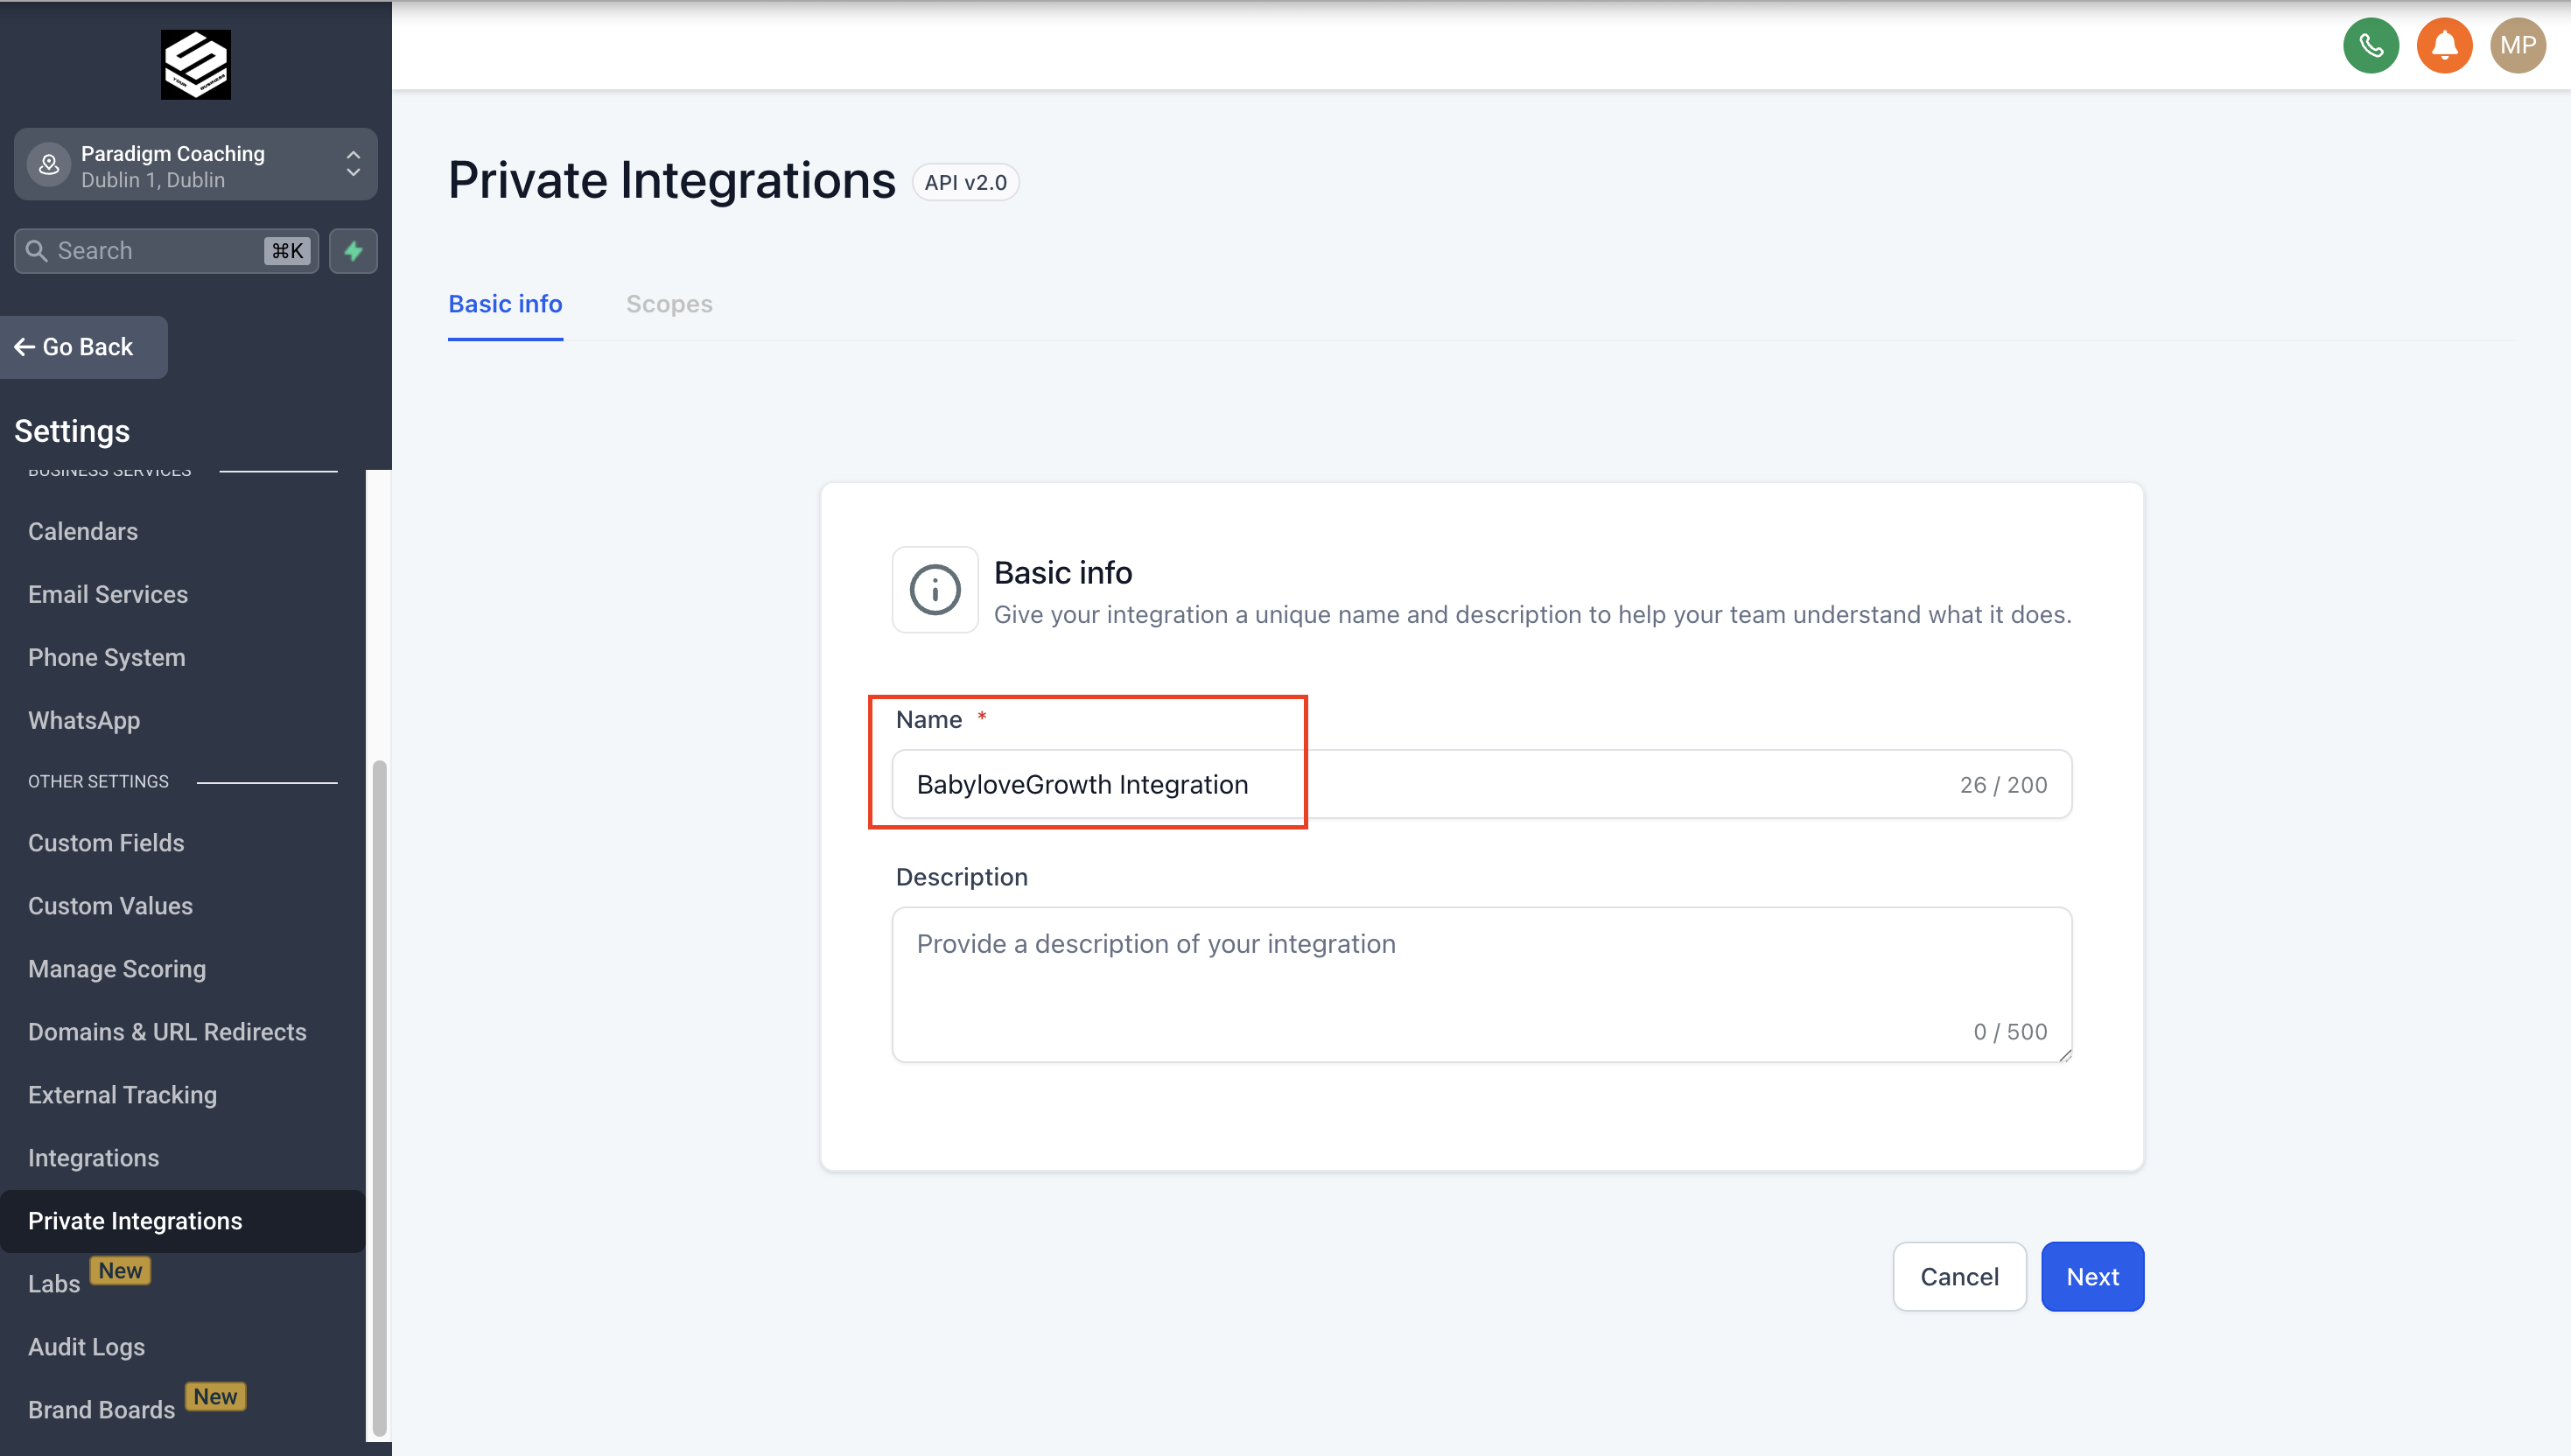Open Audit Logs from the sidebar
This screenshot has width=2571, height=1456.
(x=86, y=1347)
